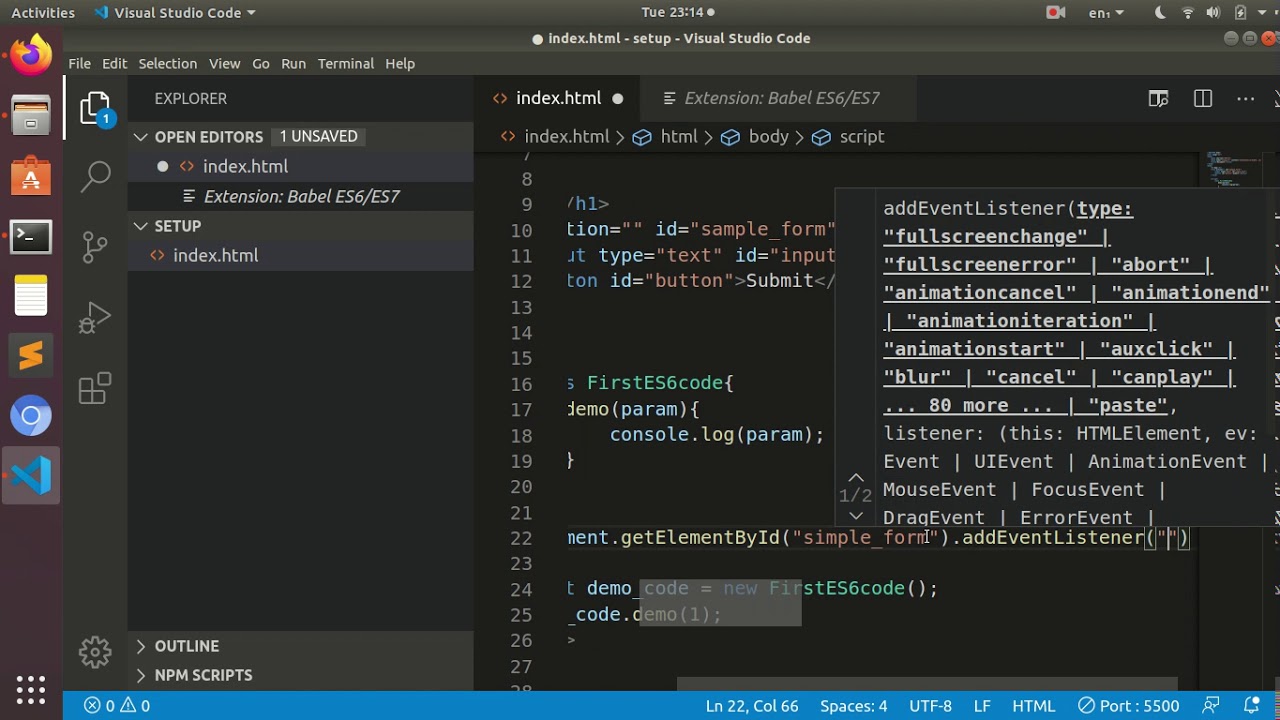This screenshot has height=720, width=1280.
Task: Open the Go menu
Action: [x=260, y=63]
